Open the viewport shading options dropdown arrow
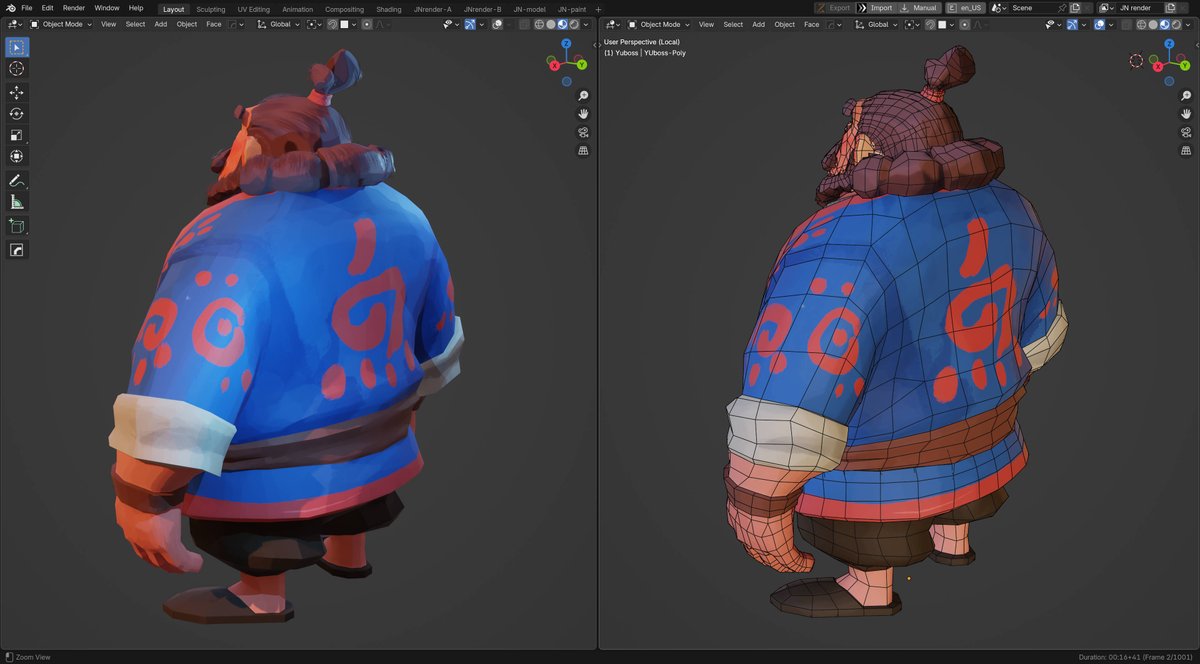The image size is (1200, 664). 586,24
